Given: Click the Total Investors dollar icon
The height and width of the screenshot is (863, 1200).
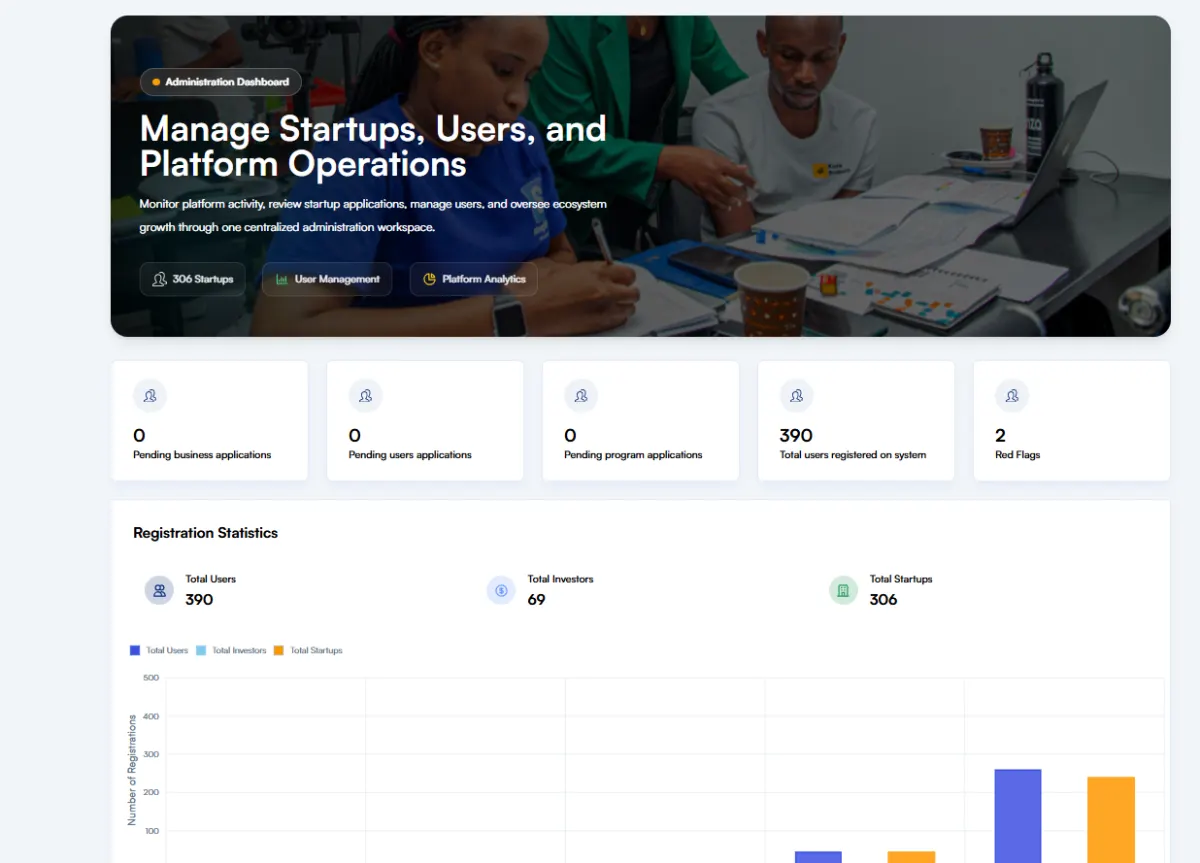Looking at the screenshot, I should (x=501, y=590).
